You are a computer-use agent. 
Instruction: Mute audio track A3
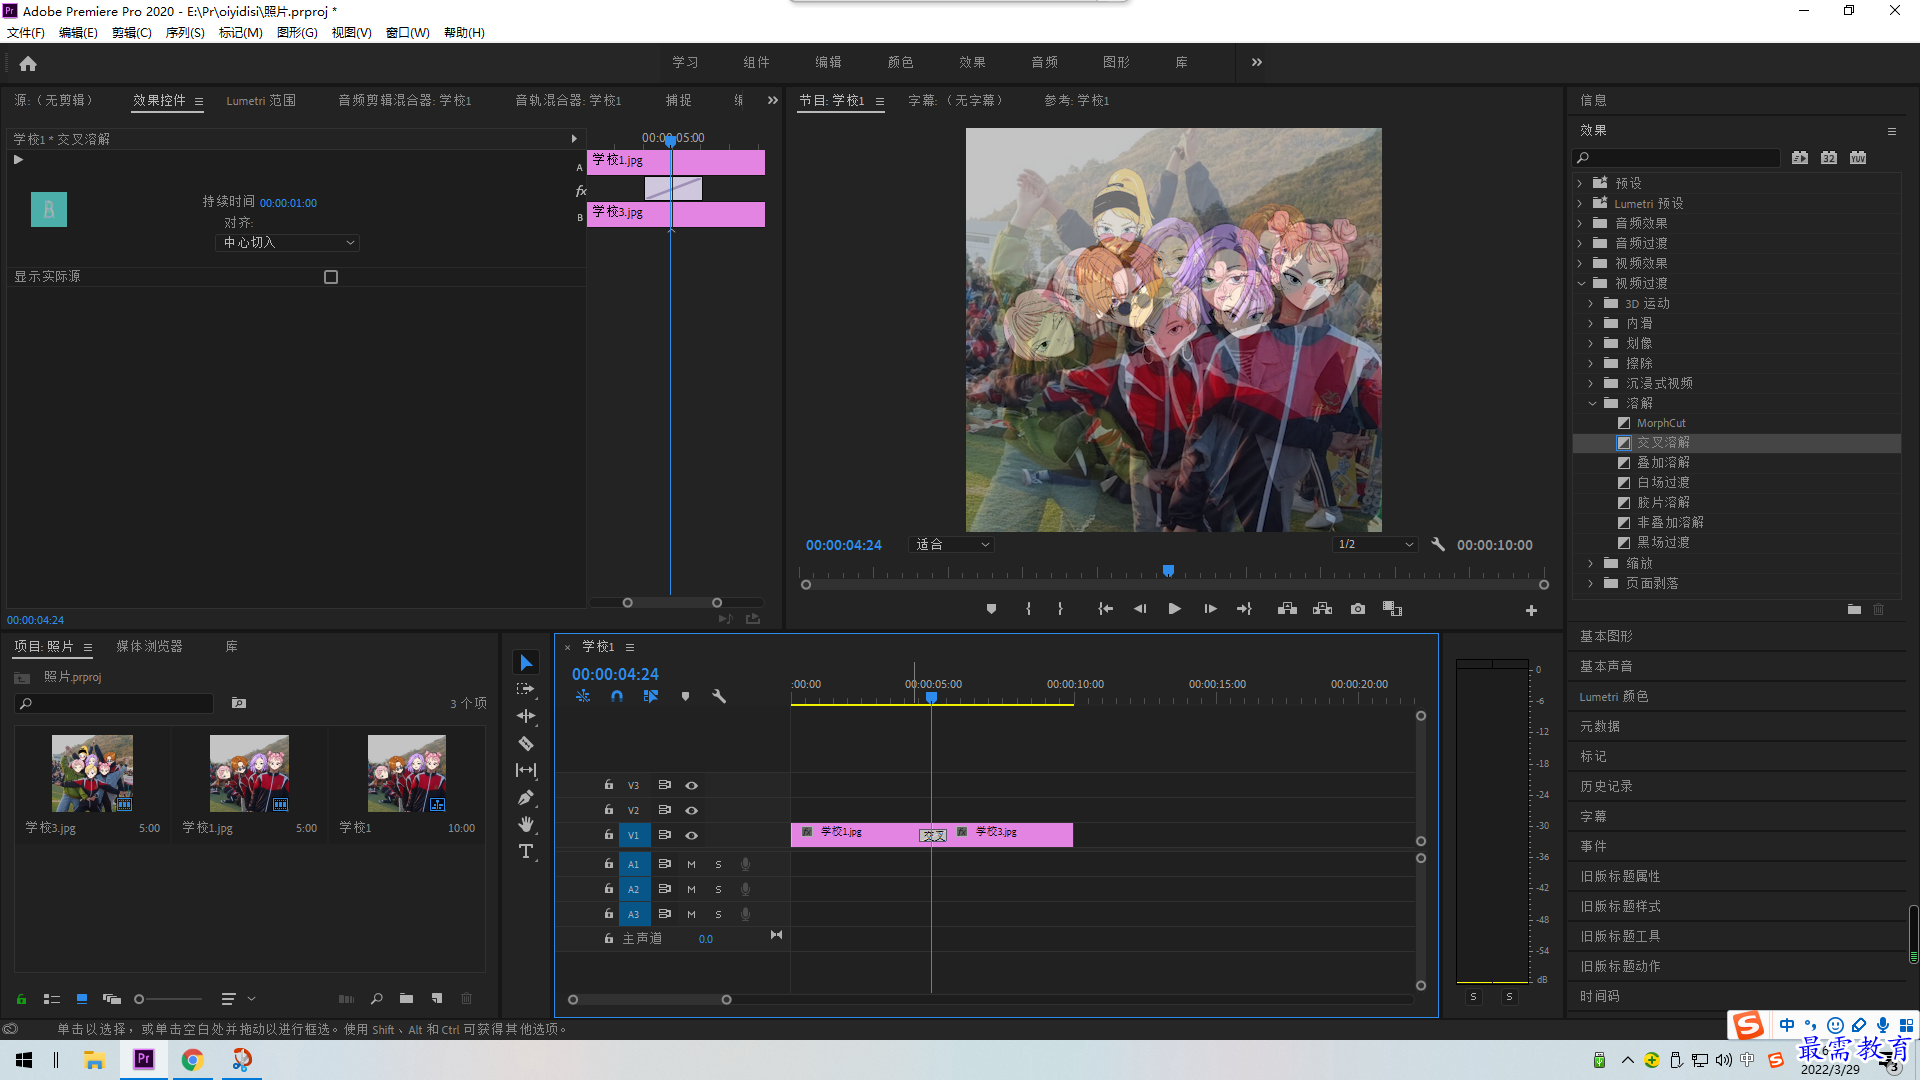point(691,914)
